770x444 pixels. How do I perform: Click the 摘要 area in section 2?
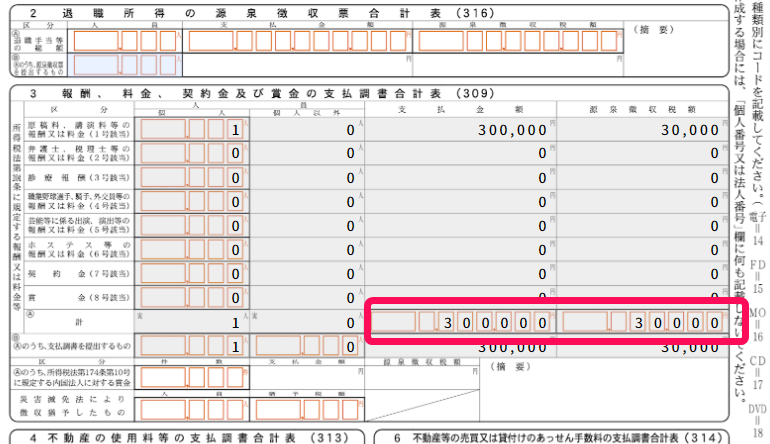pyautogui.click(x=676, y=49)
